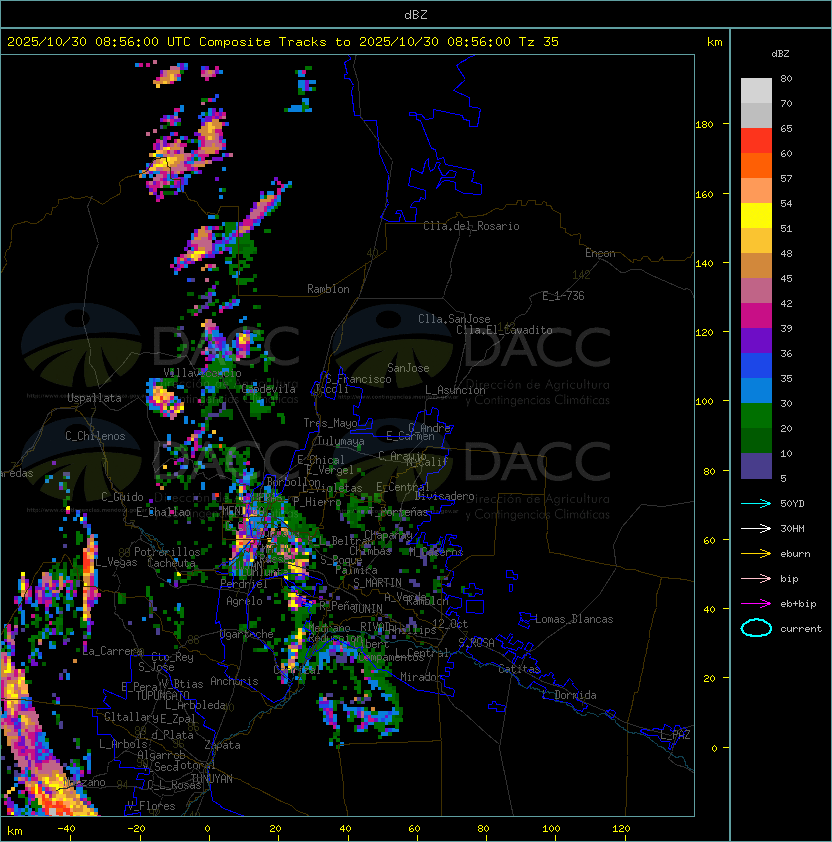Click the Potrerillos label
This screenshot has height=842, width=832.
point(167,552)
